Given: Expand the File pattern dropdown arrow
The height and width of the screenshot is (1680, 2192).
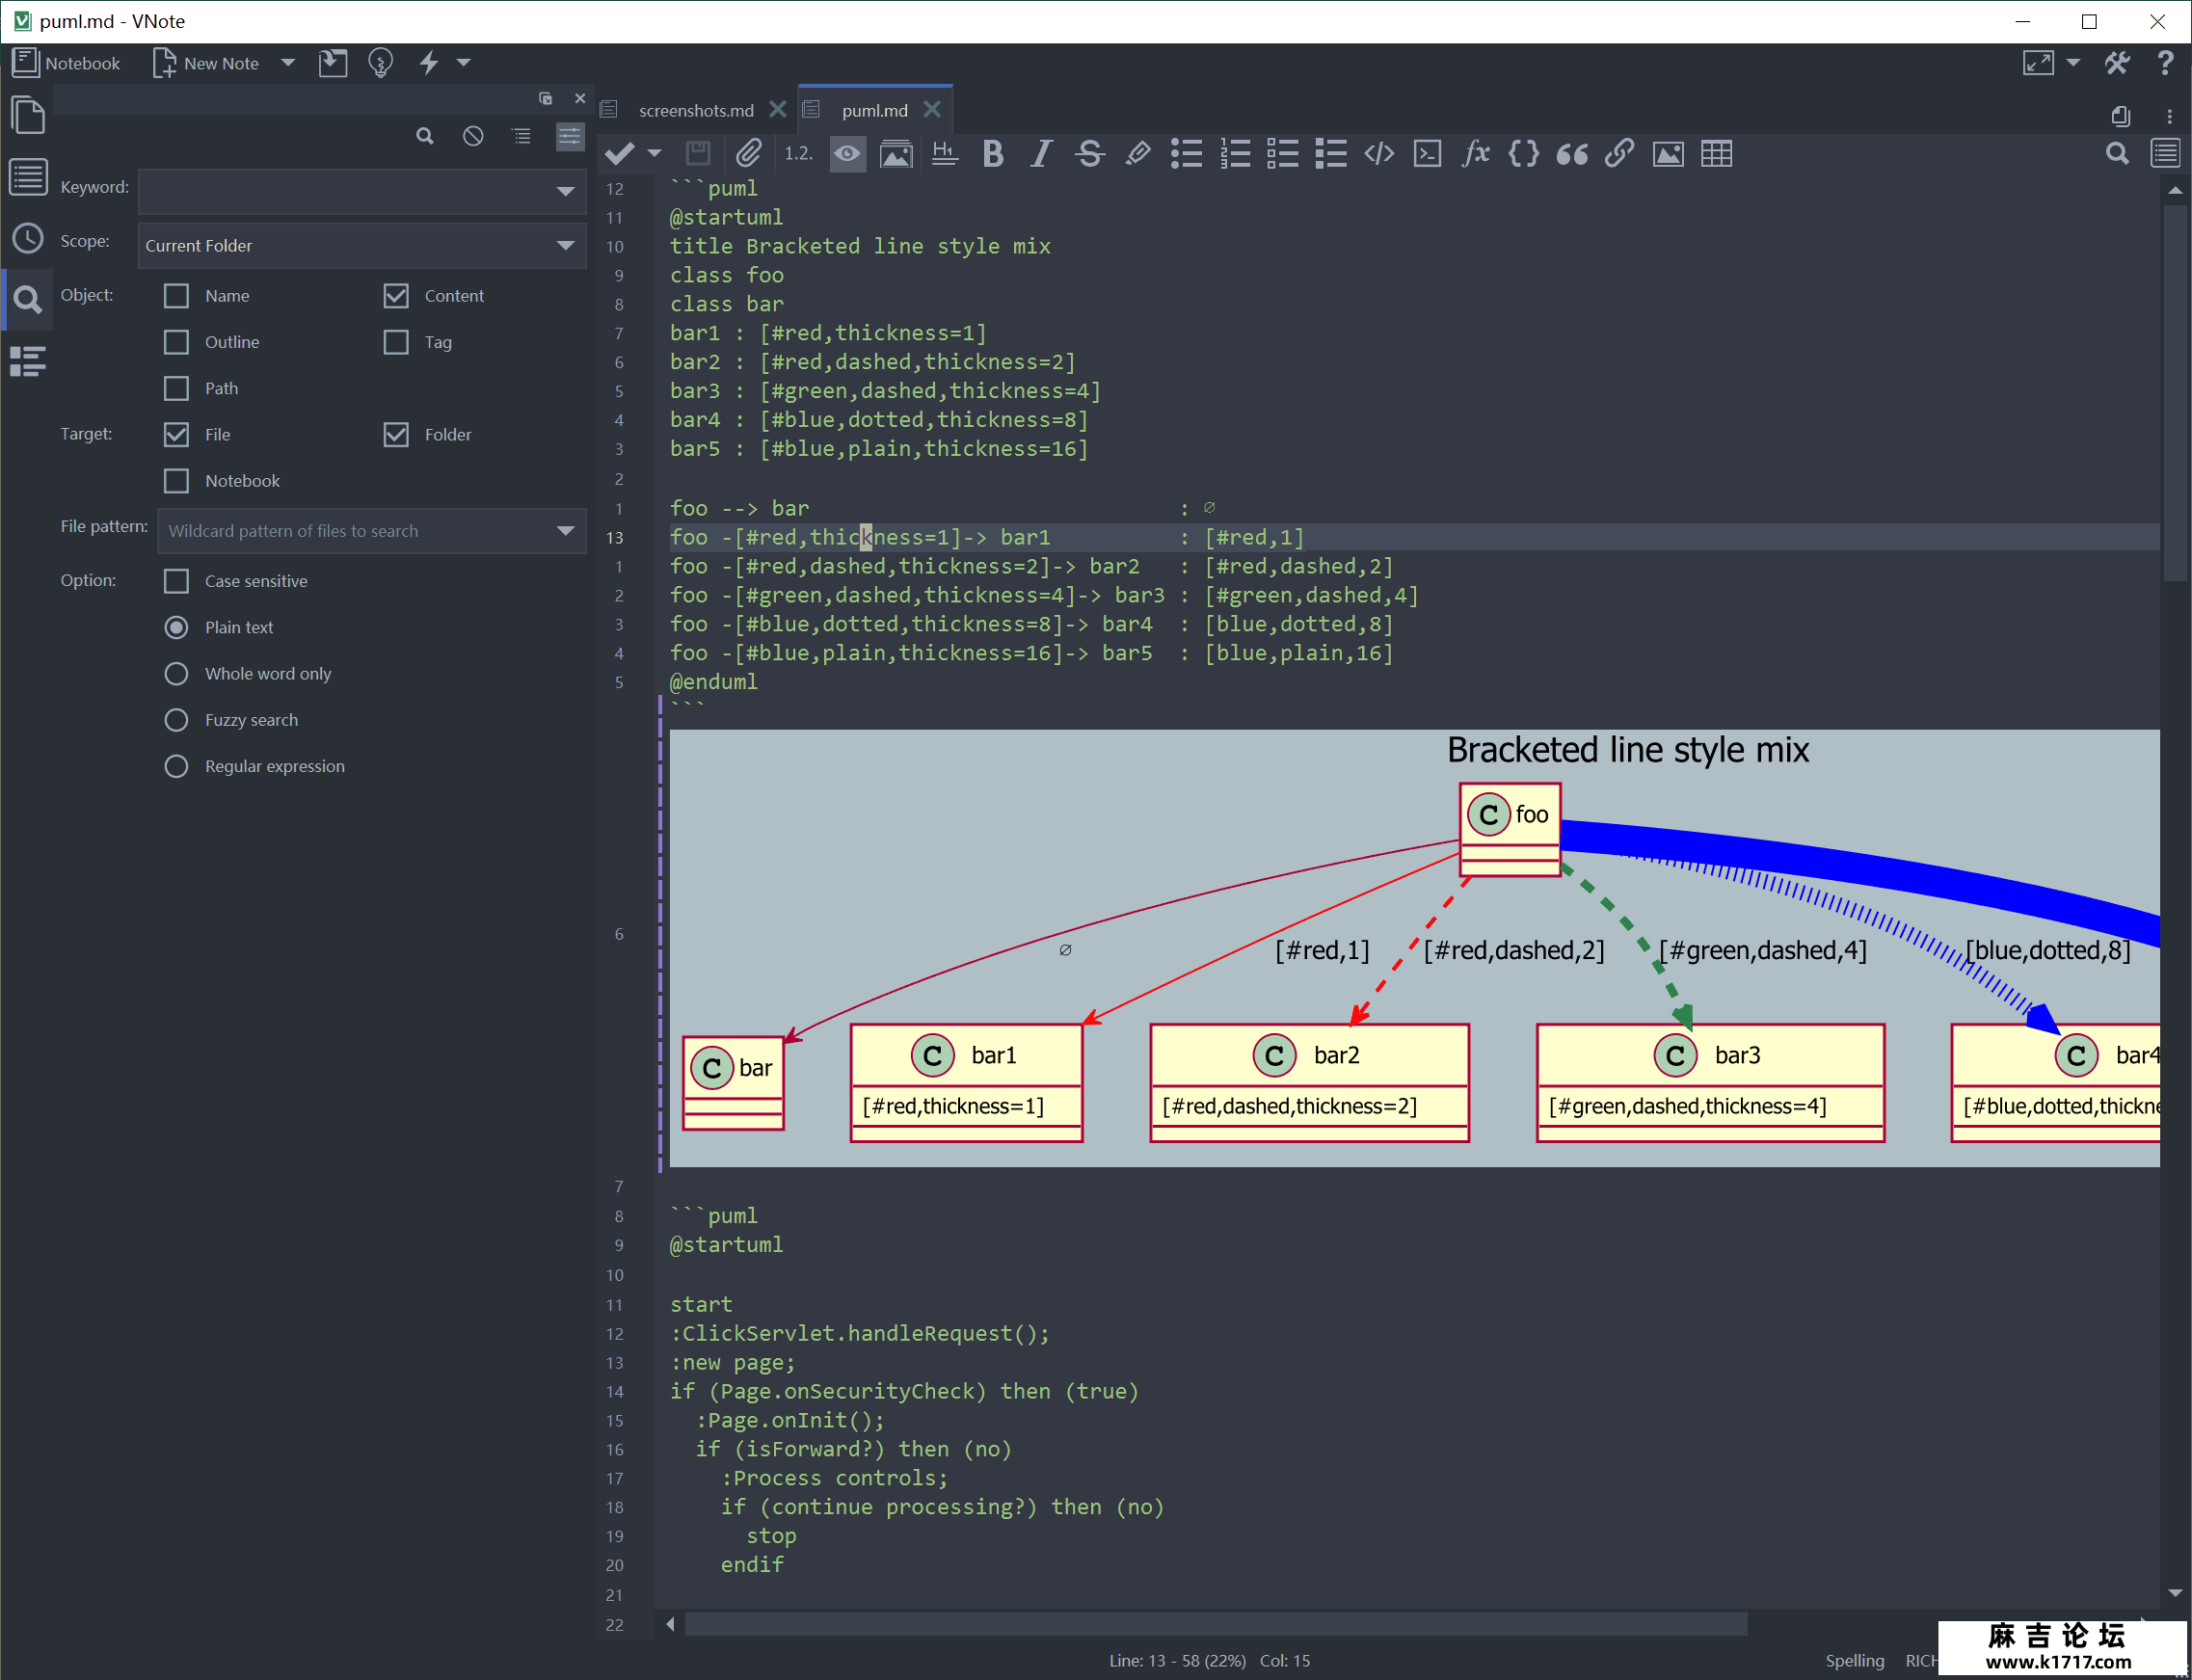Looking at the screenshot, I should [566, 531].
